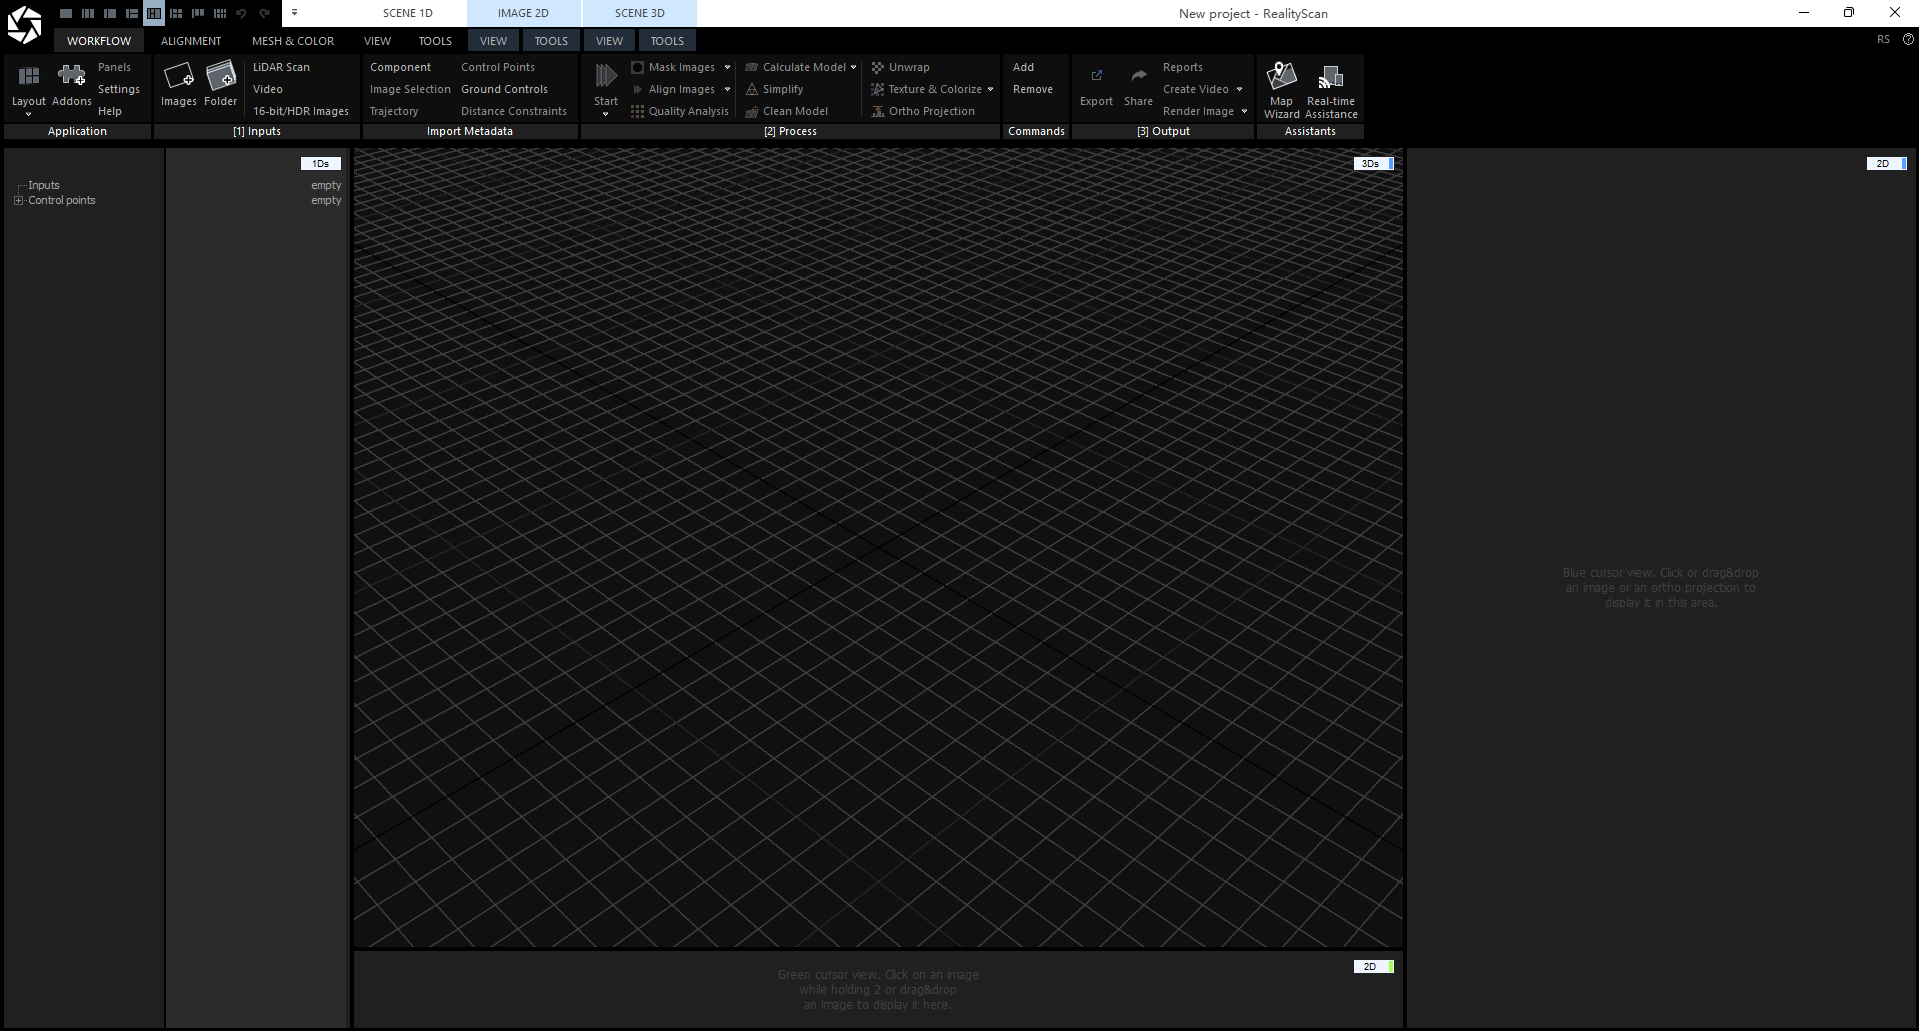This screenshot has height=1031, width=1919.
Task: Click the 2D badge in blue cursor view
Action: click(1886, 163)
